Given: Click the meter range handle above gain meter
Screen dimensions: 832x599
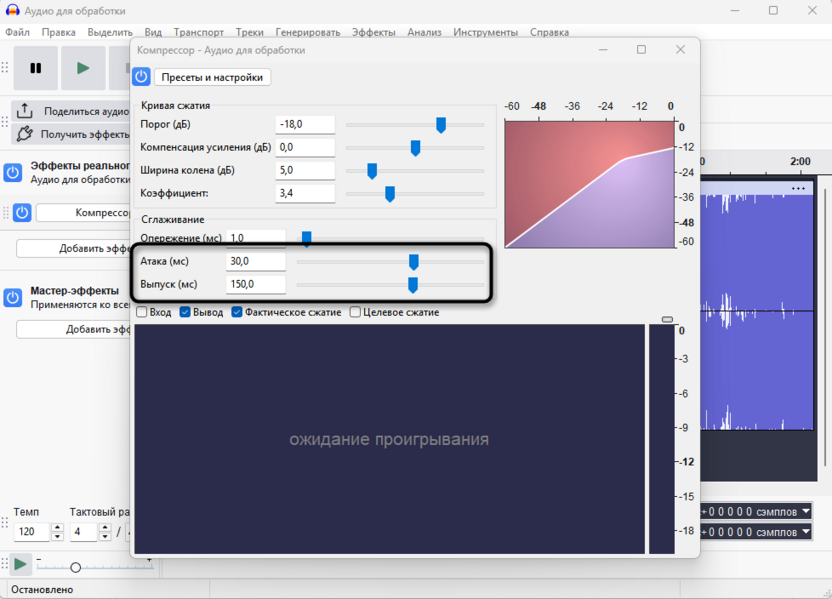Looking at the screenshot, I should pyautogui.click(x=668, y=319).
